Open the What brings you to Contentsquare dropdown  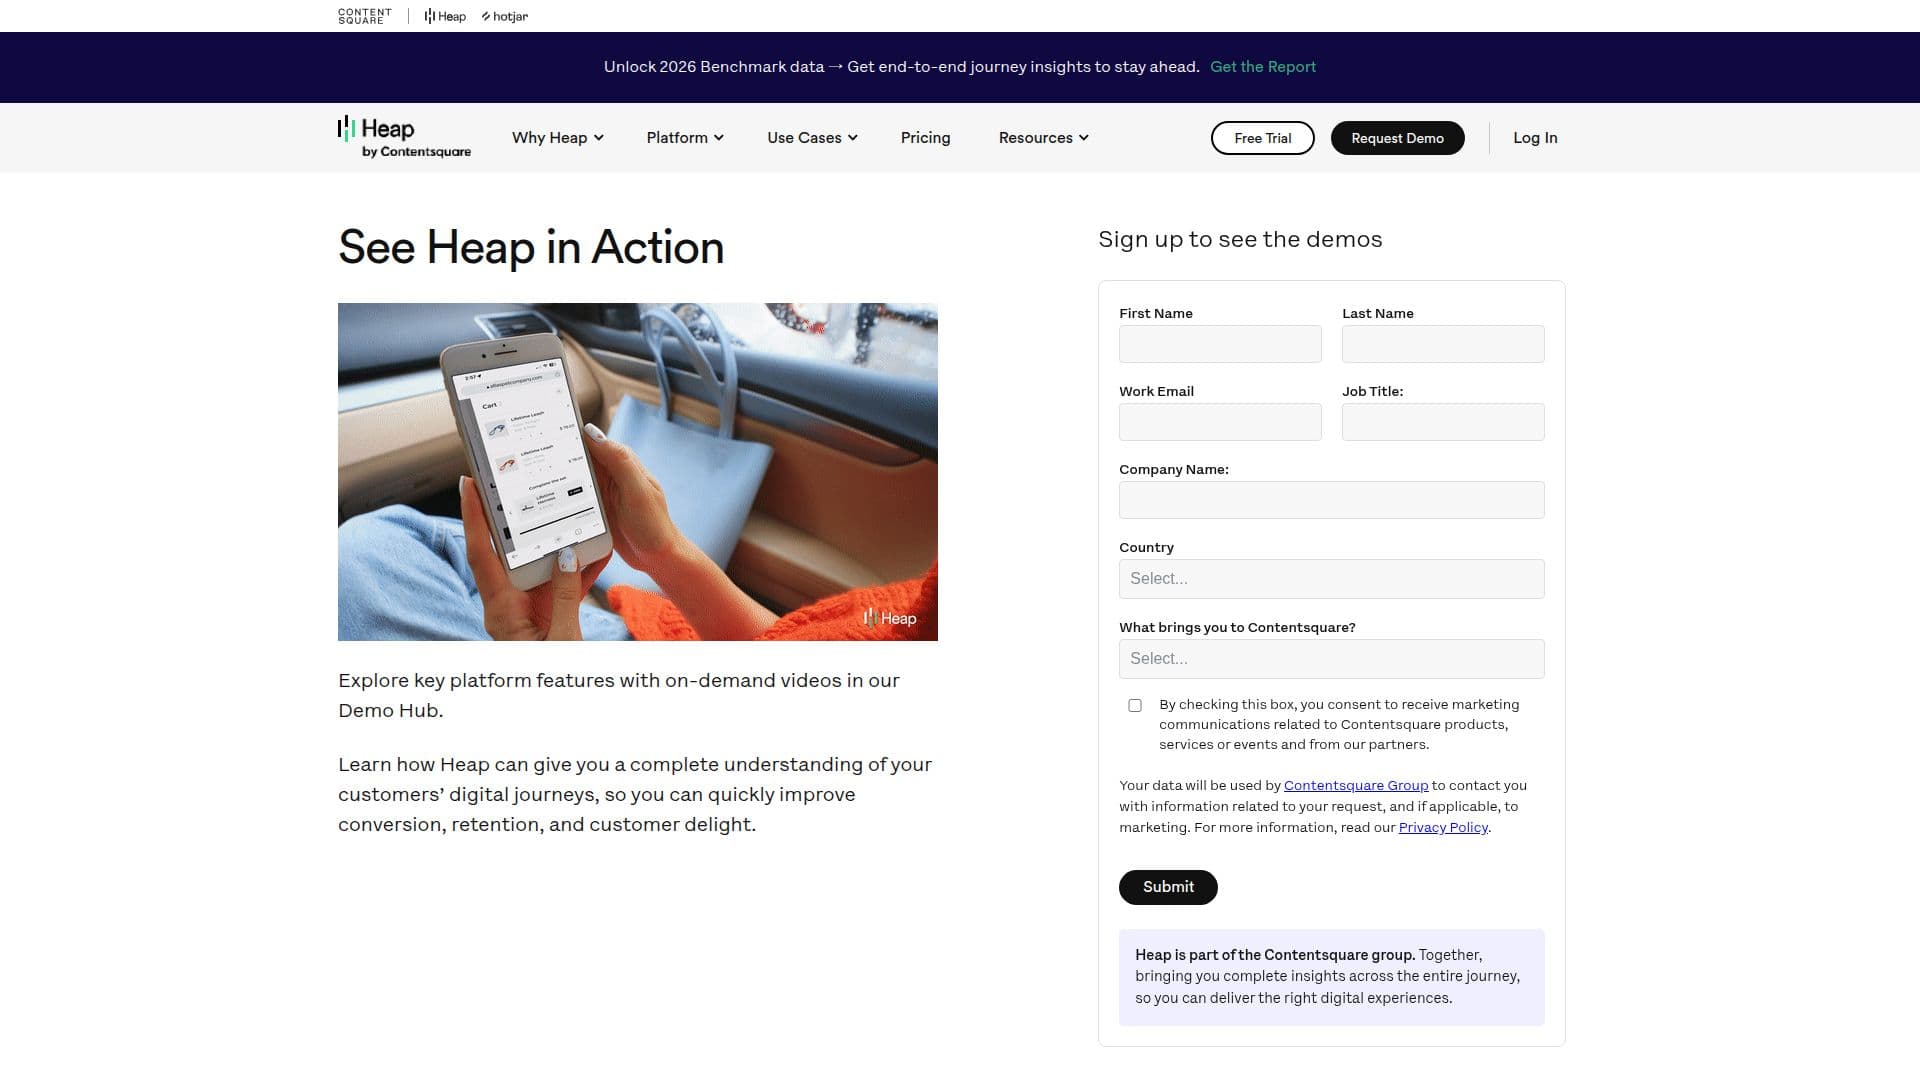(1331, 659)
